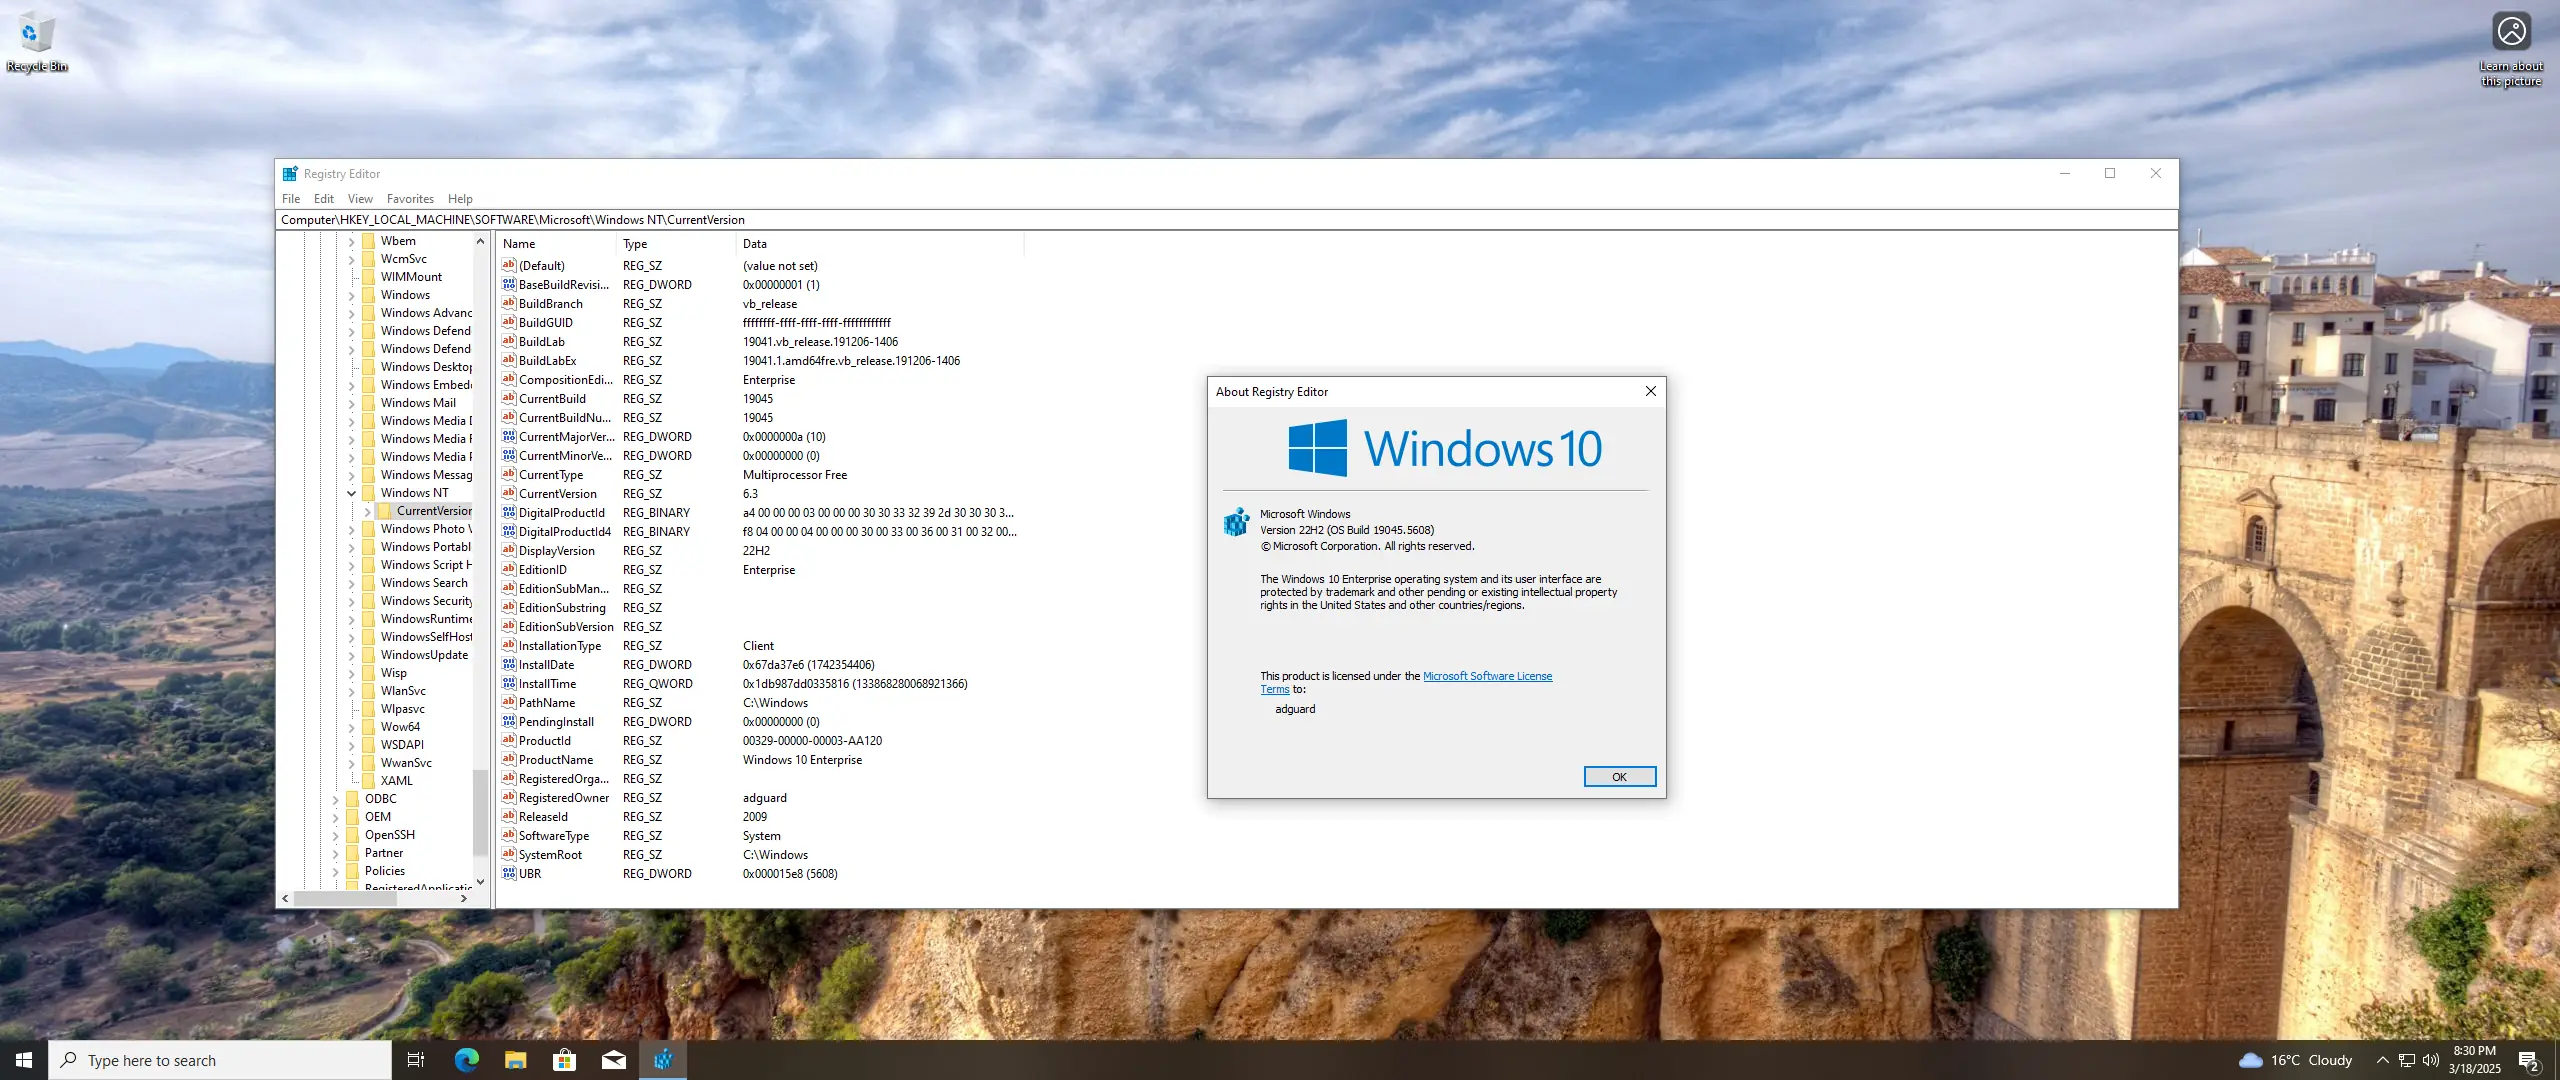Click the DigitalProductId binary value icon
The width and height of the screenshot is (2560, 1080).
(x=508, y=513)
